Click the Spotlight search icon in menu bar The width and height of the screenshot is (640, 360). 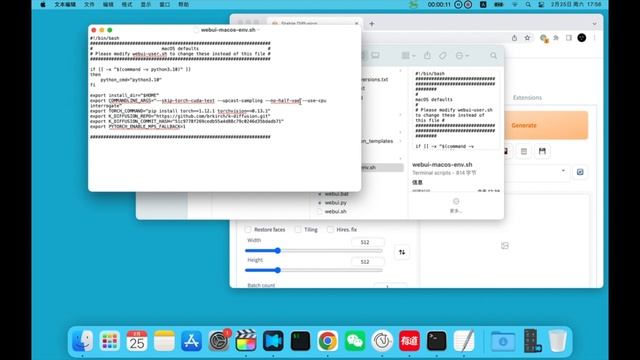528,4
